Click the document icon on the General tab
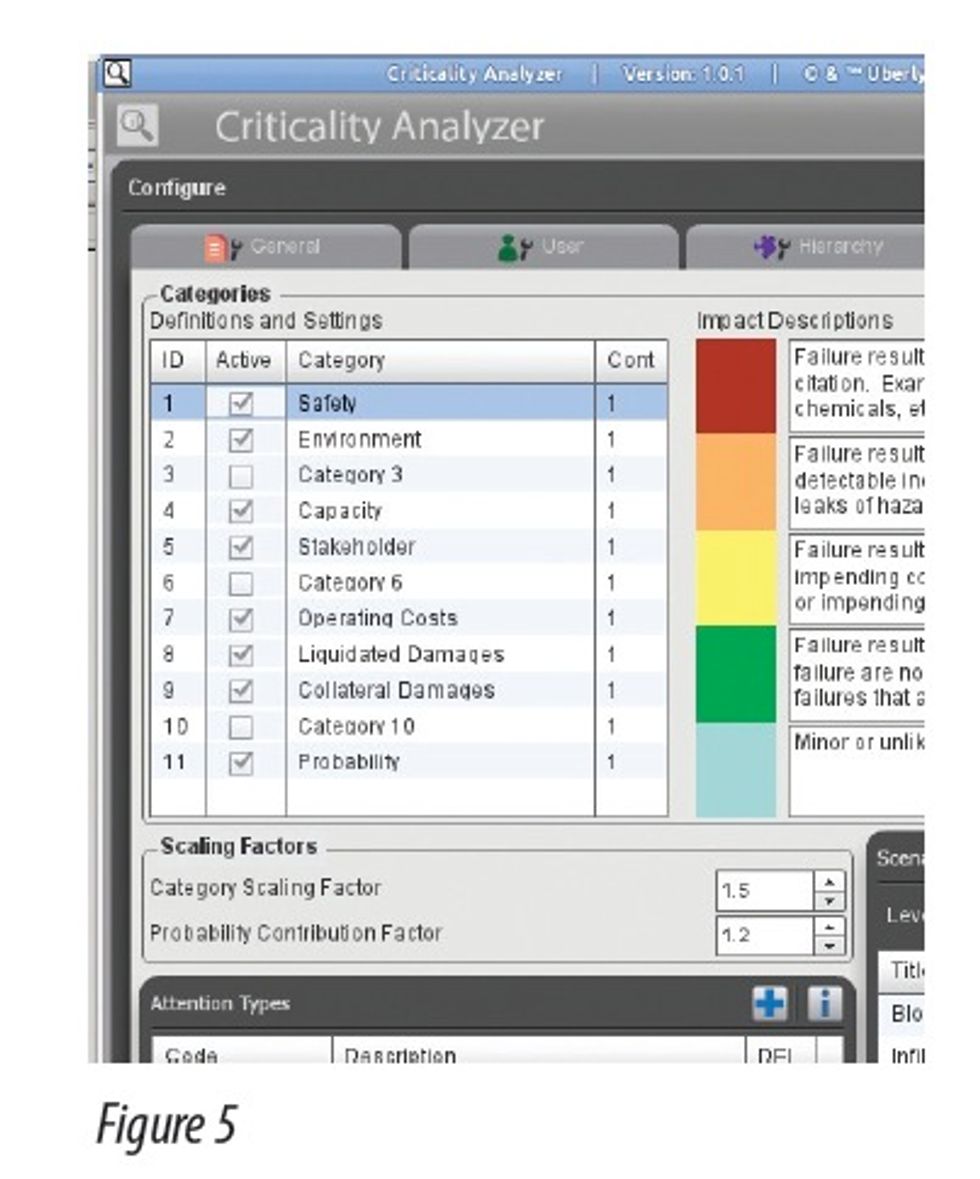This screenshot has width=980, height=1179. point(216,247)
